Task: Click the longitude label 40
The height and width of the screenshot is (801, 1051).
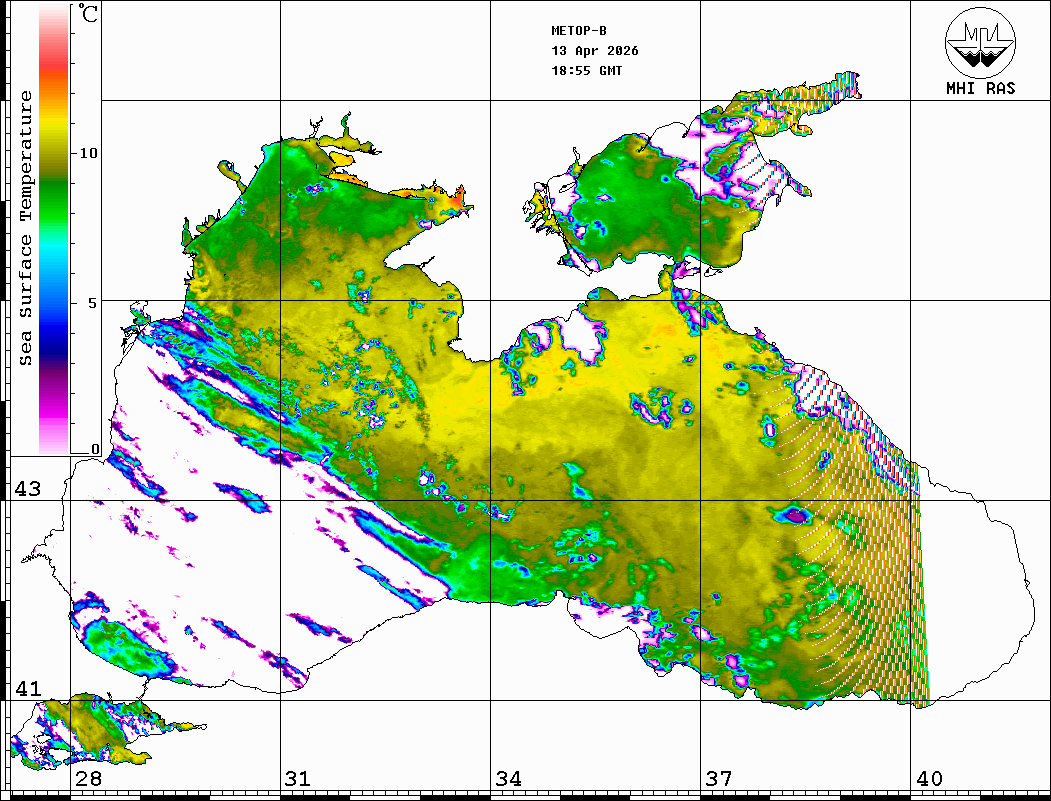Action: pos(929,779)
